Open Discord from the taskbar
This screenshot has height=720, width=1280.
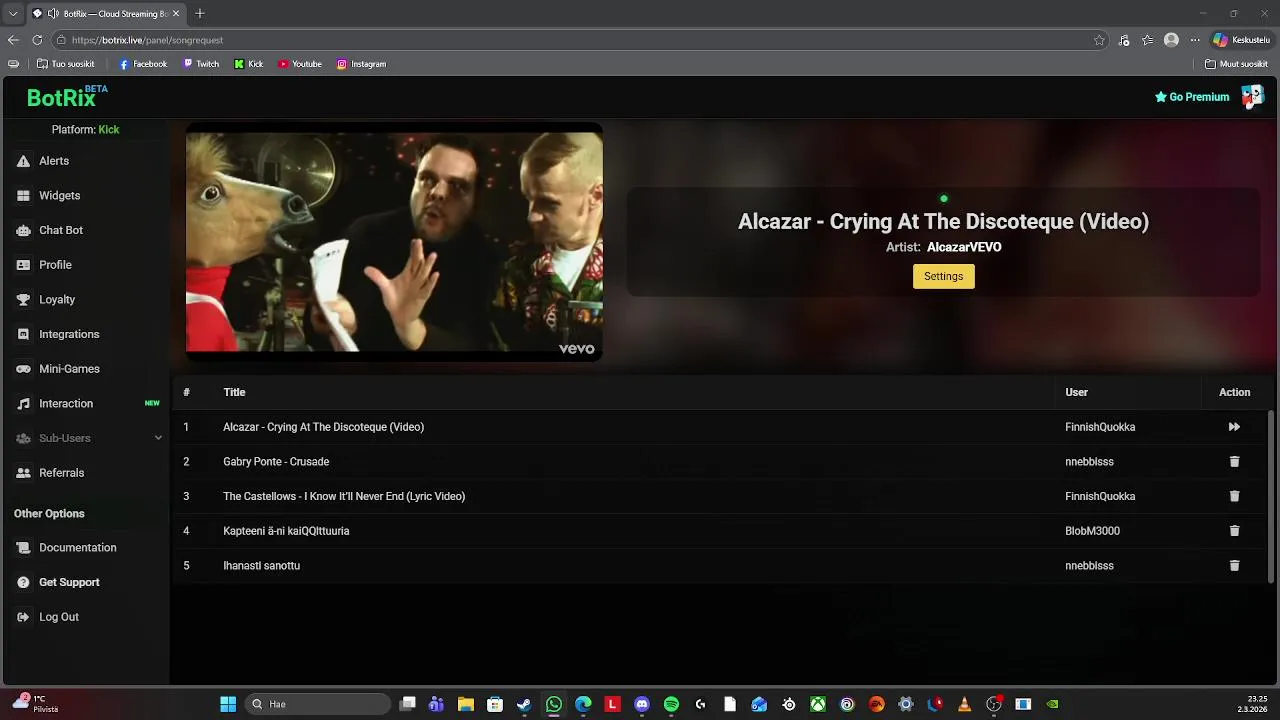click(642, 704)
